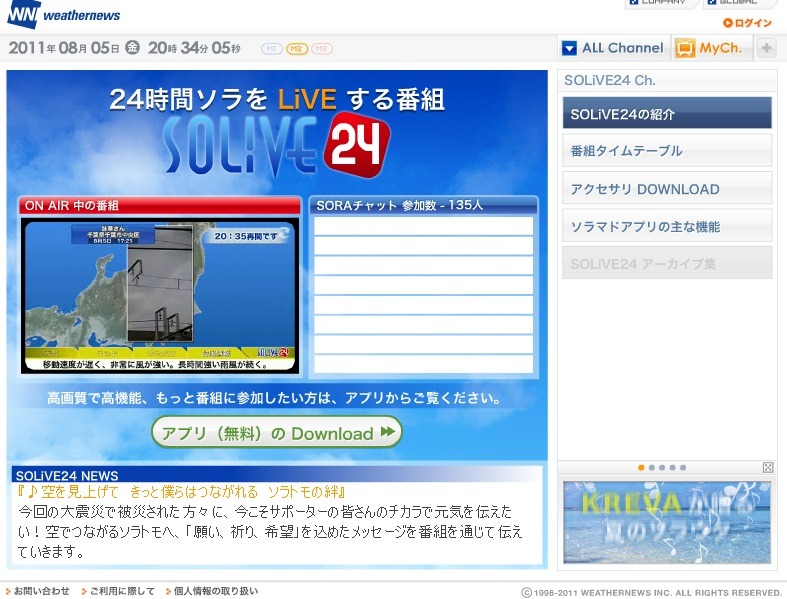Click the carousel expand icon
This screenshot has width=787, height=599.
pyautogui.click(x=768, y=467)
